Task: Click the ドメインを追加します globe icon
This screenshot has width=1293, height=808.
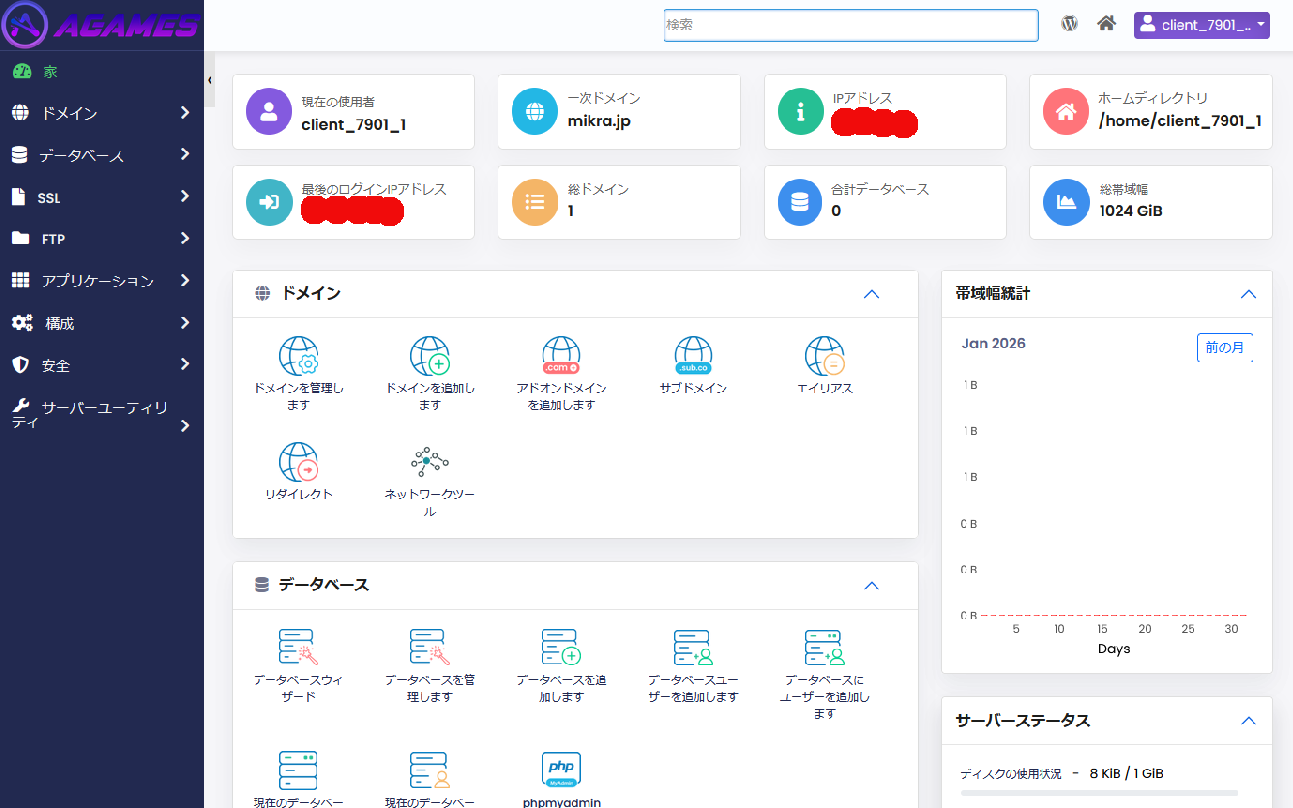Action: (429, 356)
